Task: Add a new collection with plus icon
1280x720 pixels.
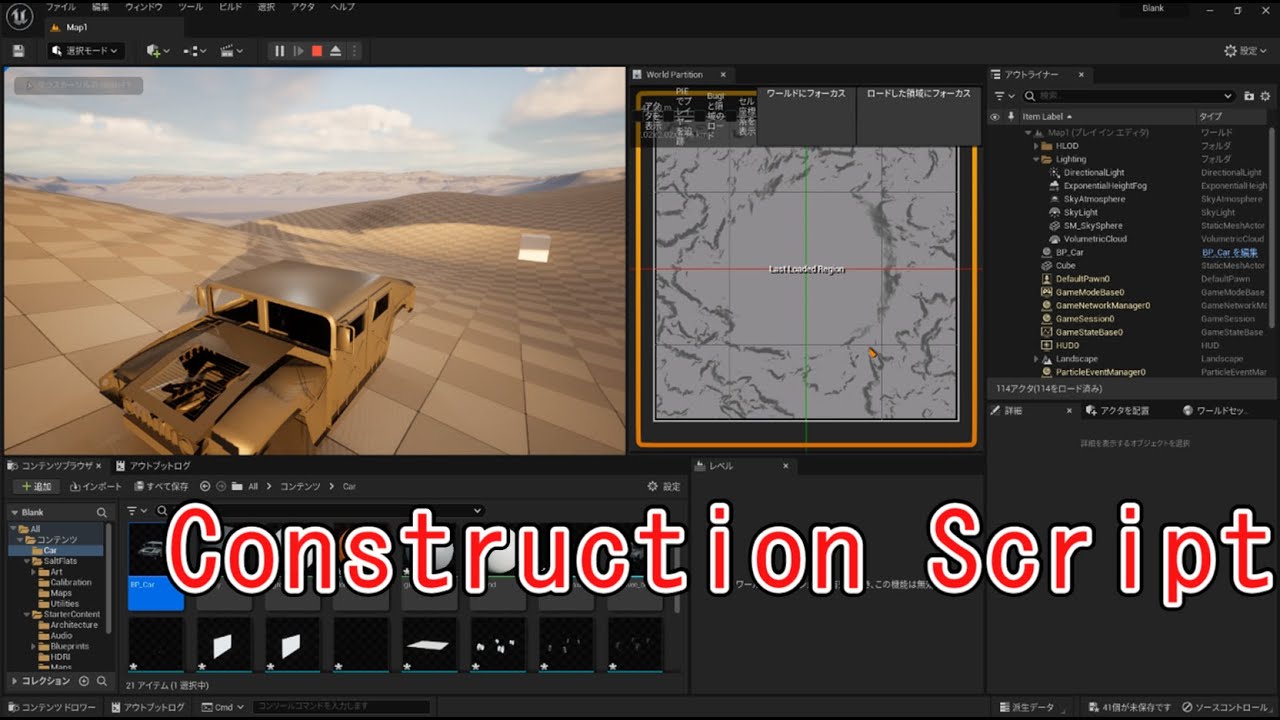Action: click(x=84, y=681)
